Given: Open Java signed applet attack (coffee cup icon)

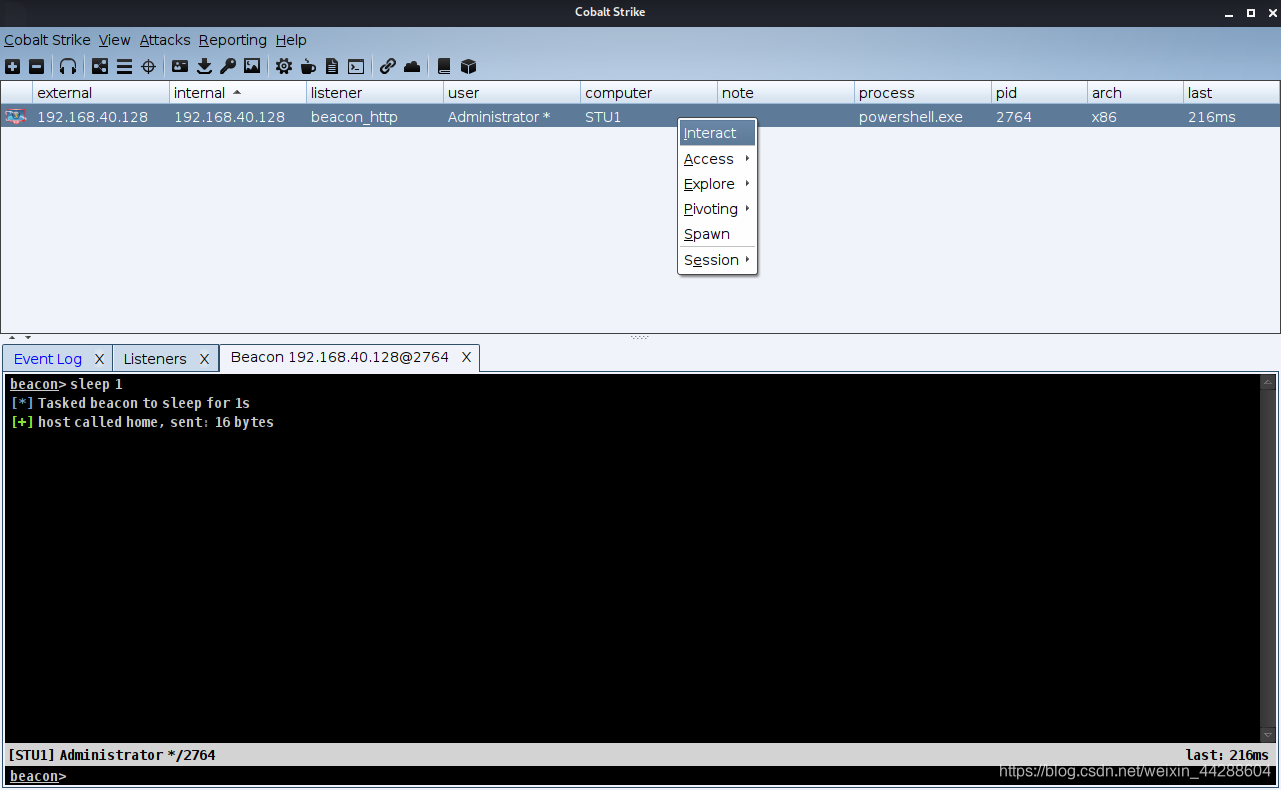Looking at the screenshot, I should pos(308,67).
